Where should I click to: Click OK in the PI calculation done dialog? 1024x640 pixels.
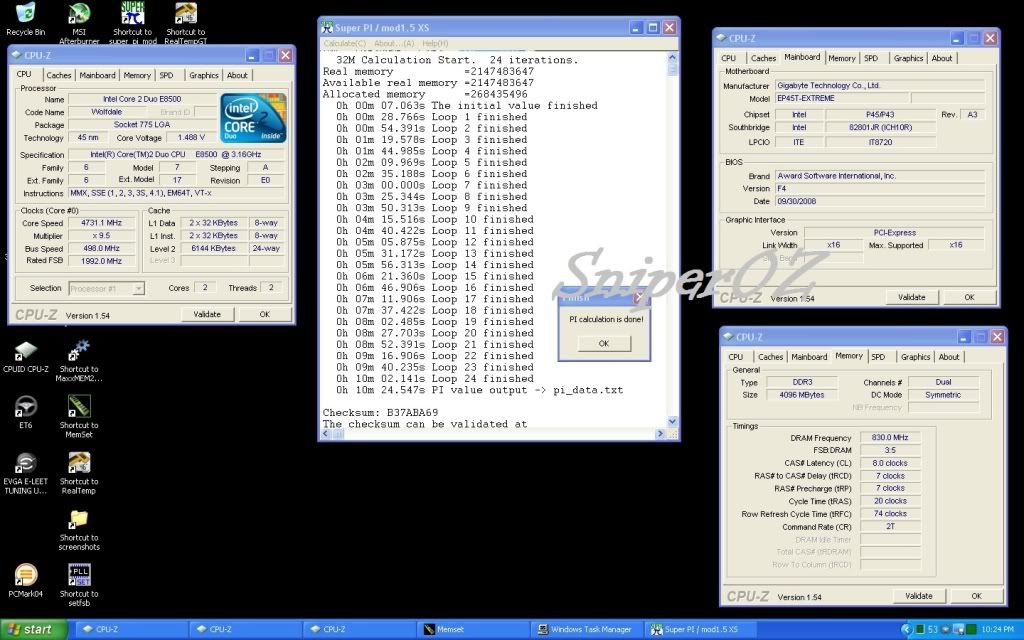(x=603, y=343)
